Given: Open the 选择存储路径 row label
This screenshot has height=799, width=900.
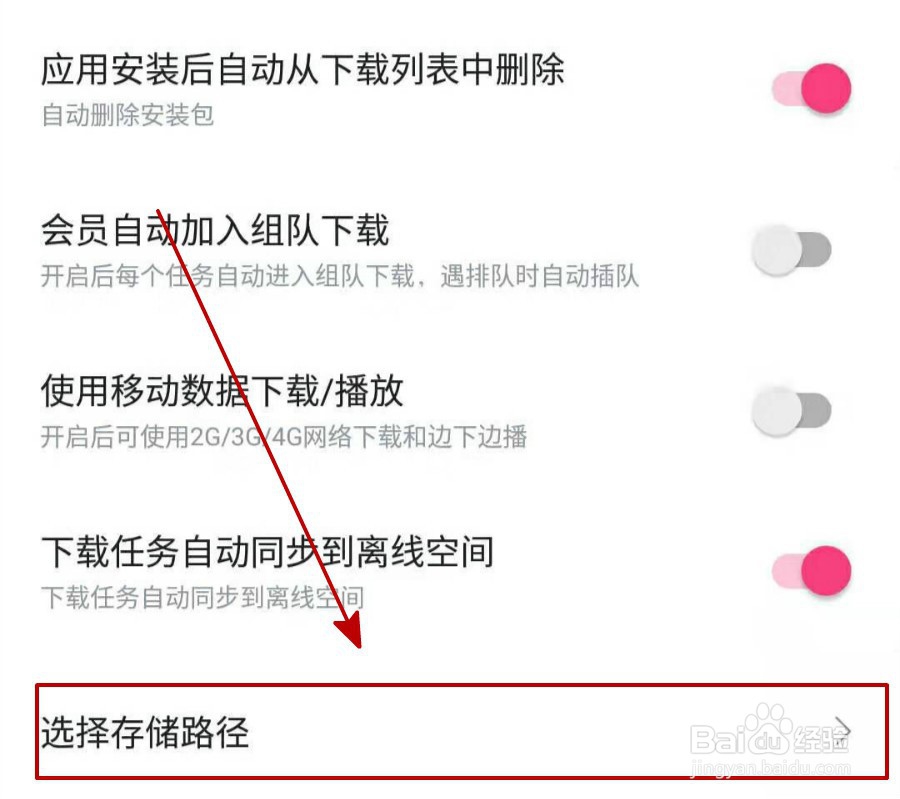Looking at the screenshot, I should [x=145, y=732].
